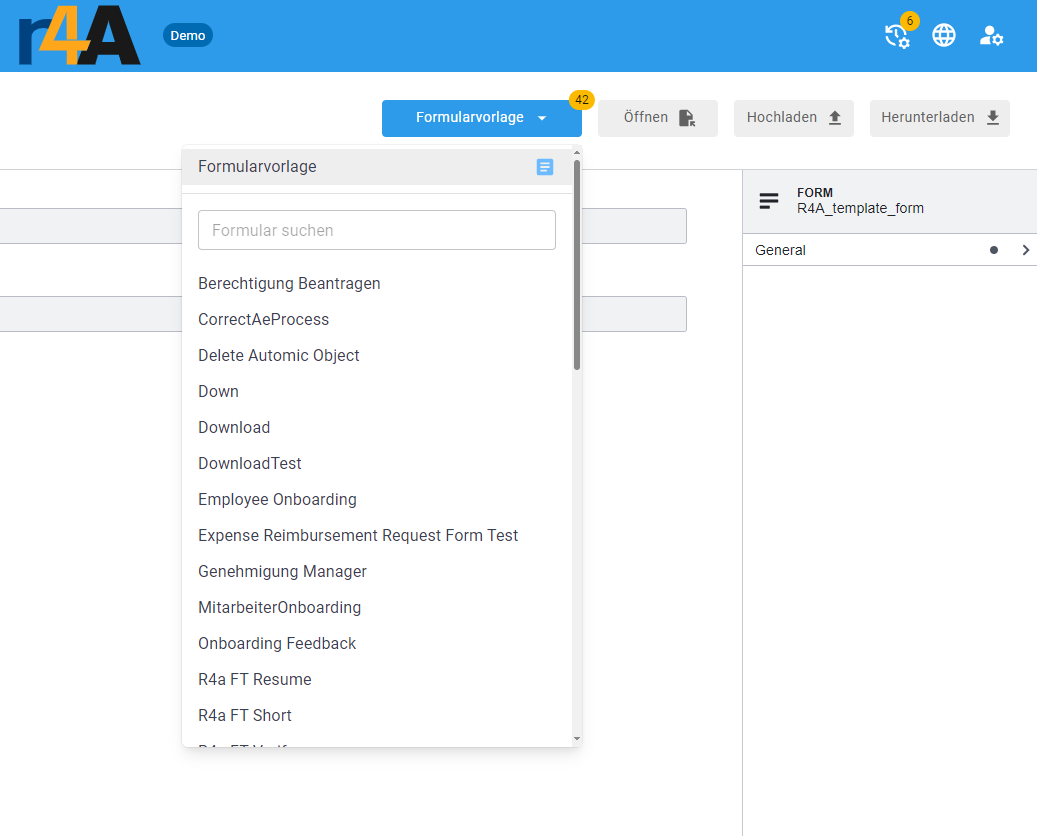
Task: Click the FORM panel lines icon
Action: click(x=769, y=201)
